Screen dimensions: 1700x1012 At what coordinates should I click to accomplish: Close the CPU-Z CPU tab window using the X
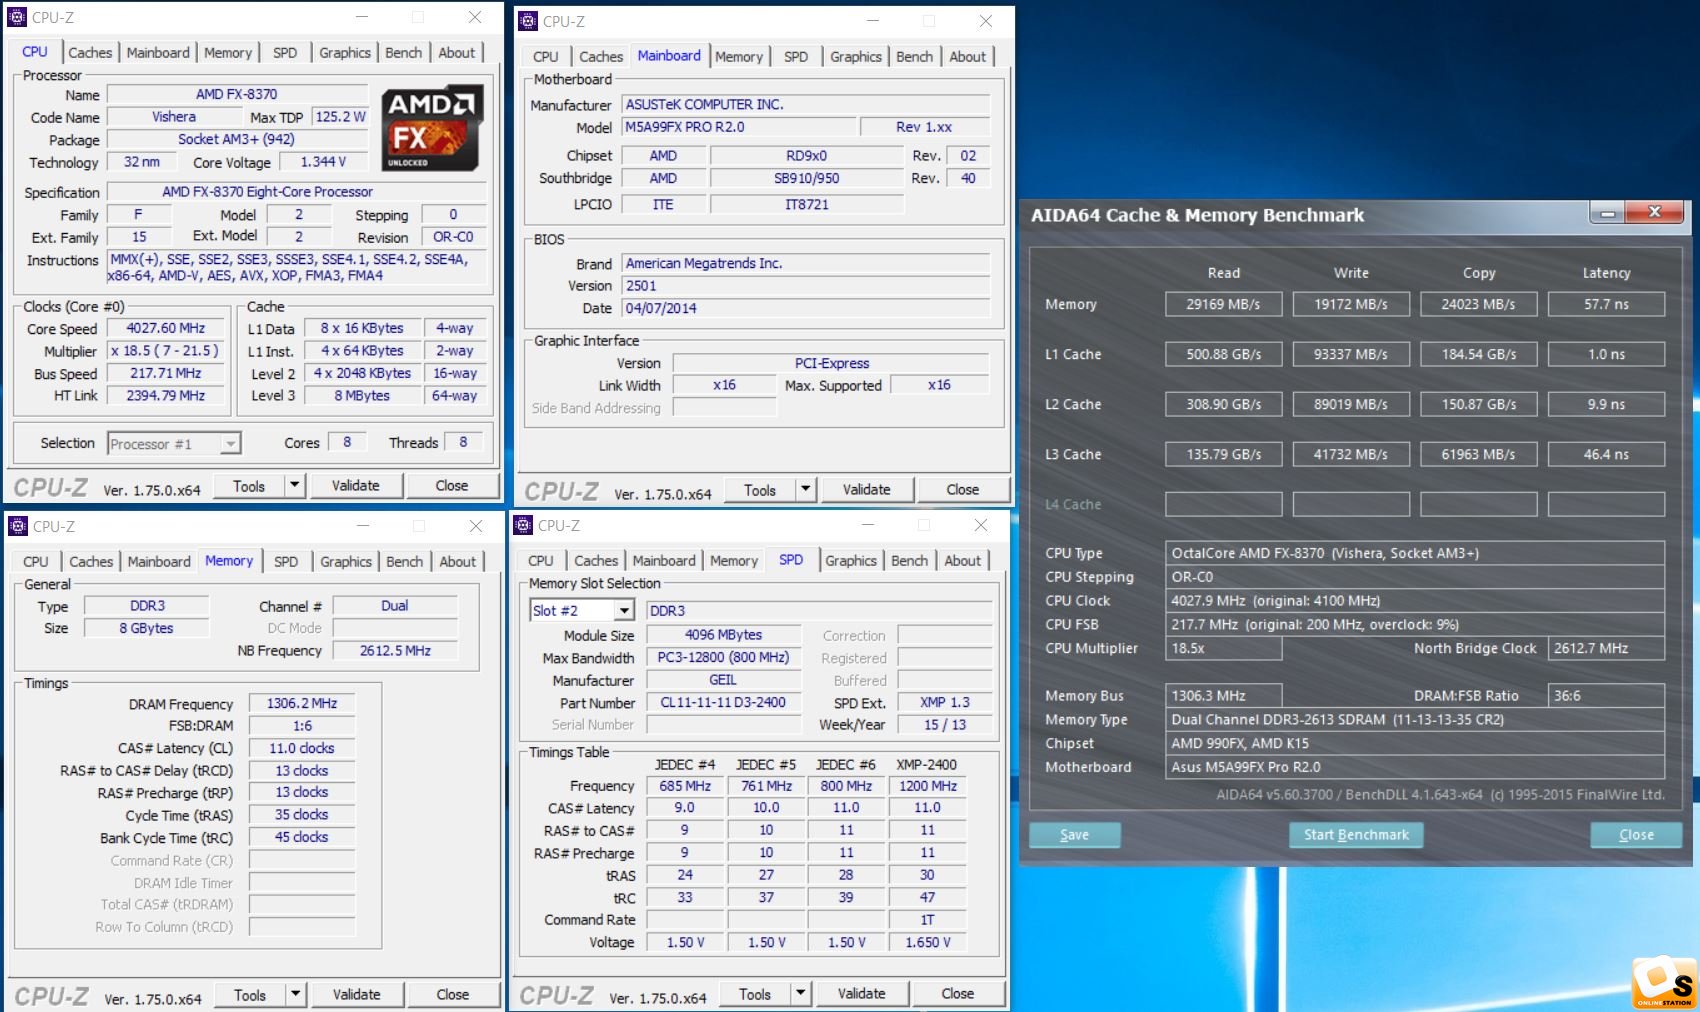(x=475, y=17)
